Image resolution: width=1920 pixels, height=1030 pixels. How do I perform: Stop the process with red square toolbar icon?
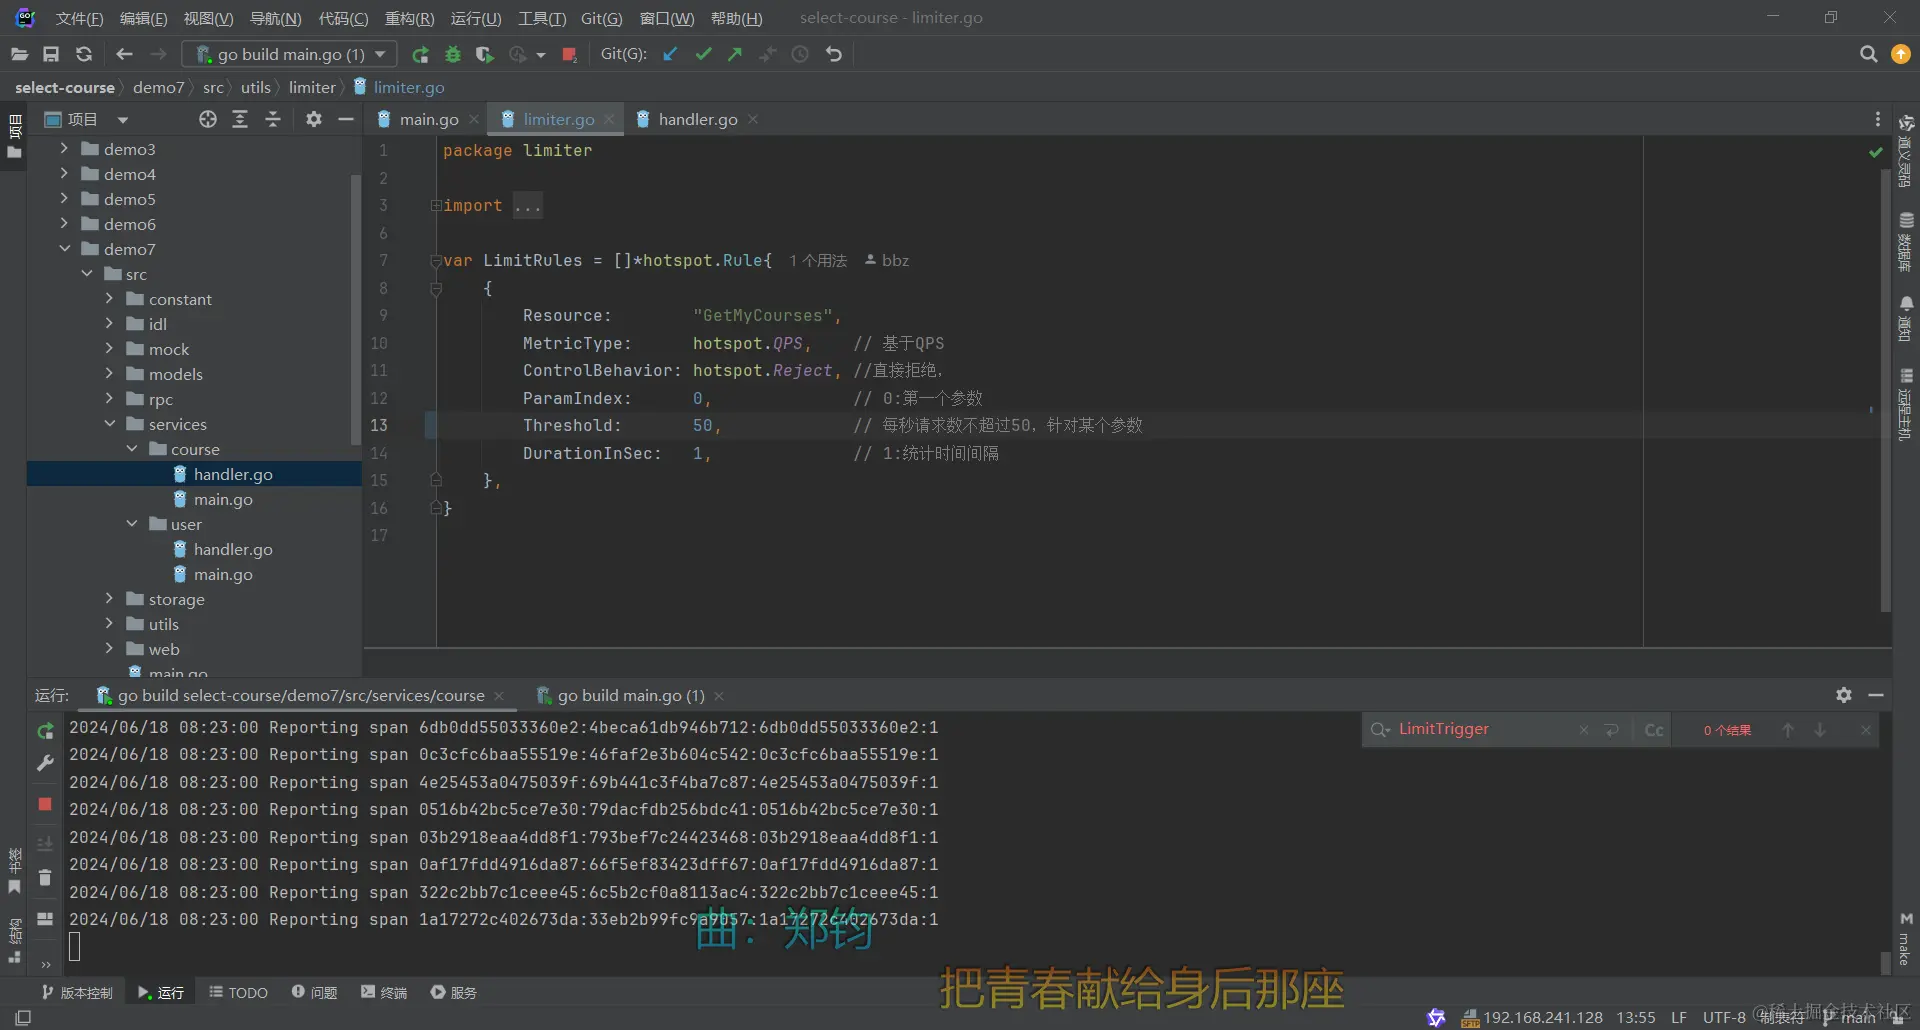[x=569, y=54]
